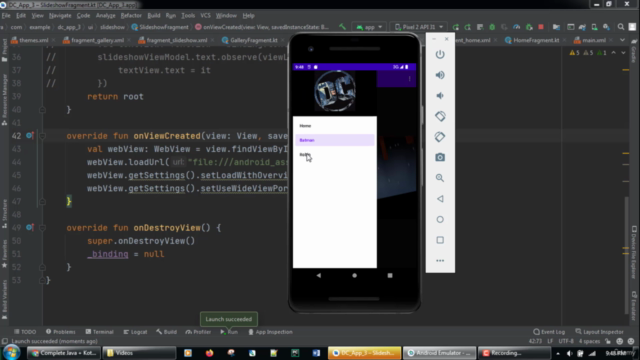Open Firefox from the taskbar
Image resolution: width=640 pixels, height=360 pixels.
(209, 353)
